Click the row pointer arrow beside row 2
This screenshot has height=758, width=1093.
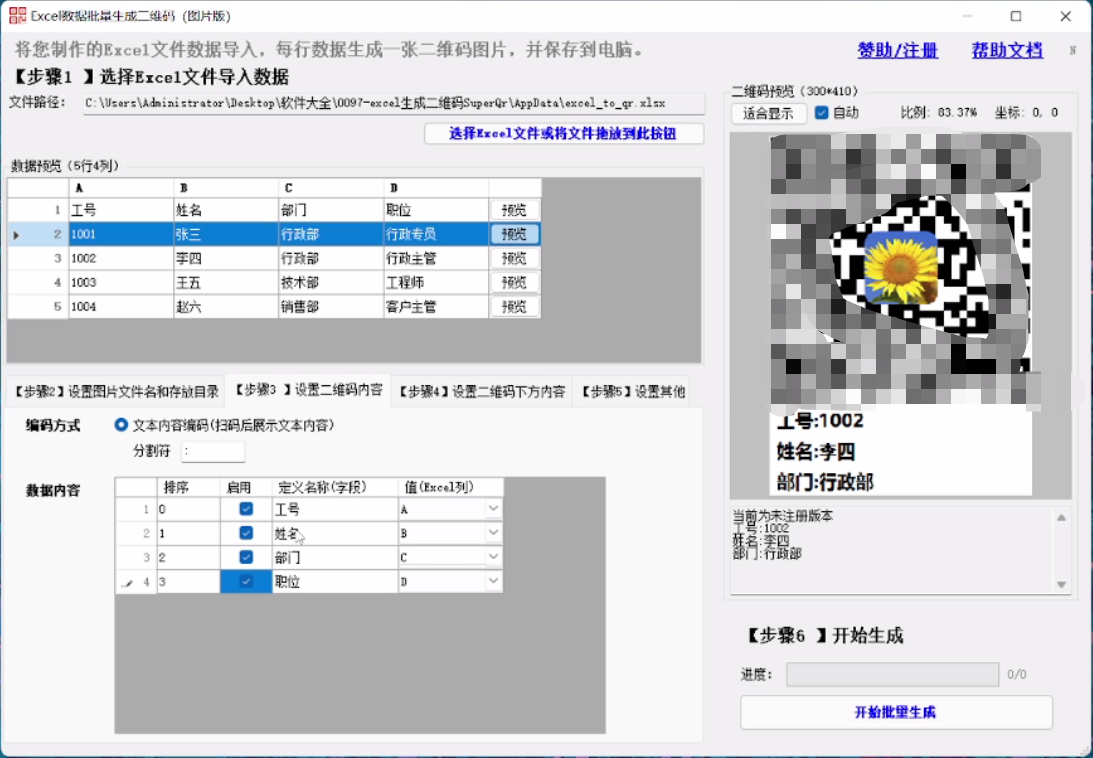click(15, 235)
